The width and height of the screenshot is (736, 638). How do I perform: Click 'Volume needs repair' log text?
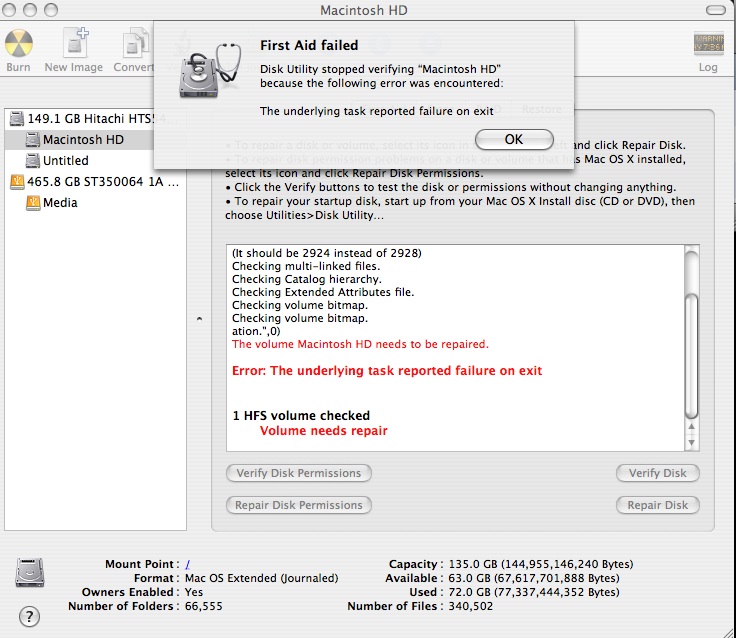pos(323,430)
